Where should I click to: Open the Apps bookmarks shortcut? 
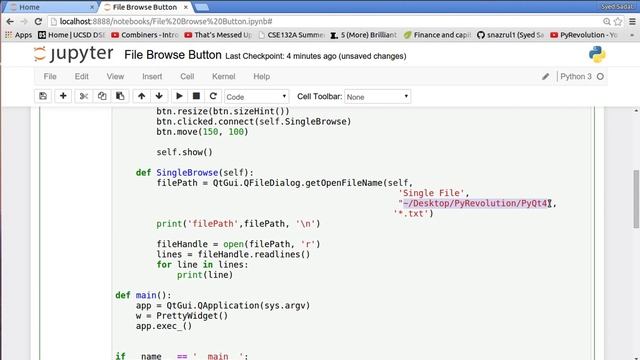18,35
